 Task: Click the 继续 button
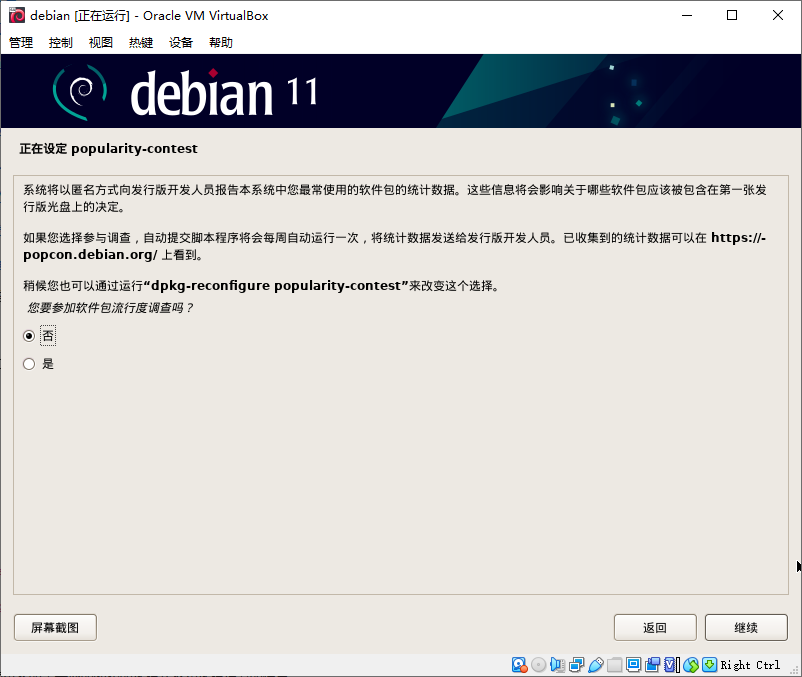coord(746,627)
